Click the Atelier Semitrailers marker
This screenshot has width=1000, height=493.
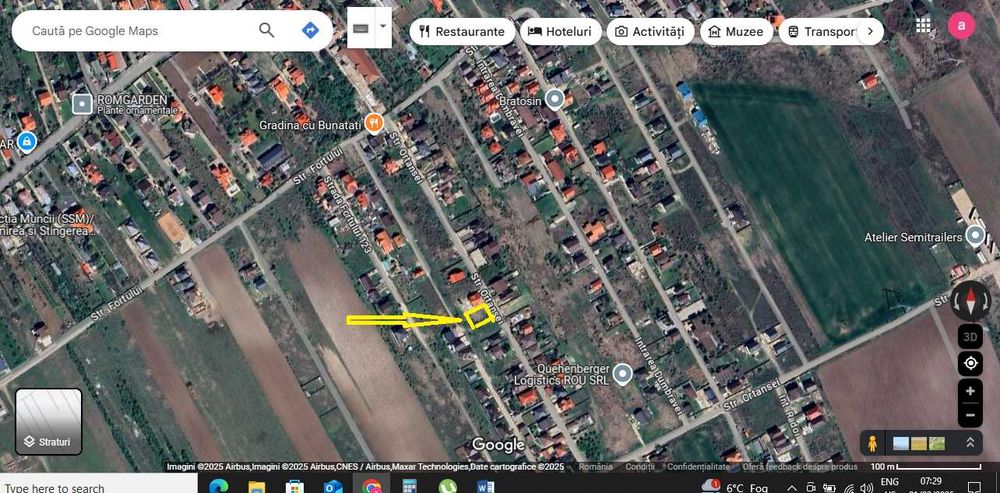974,237
